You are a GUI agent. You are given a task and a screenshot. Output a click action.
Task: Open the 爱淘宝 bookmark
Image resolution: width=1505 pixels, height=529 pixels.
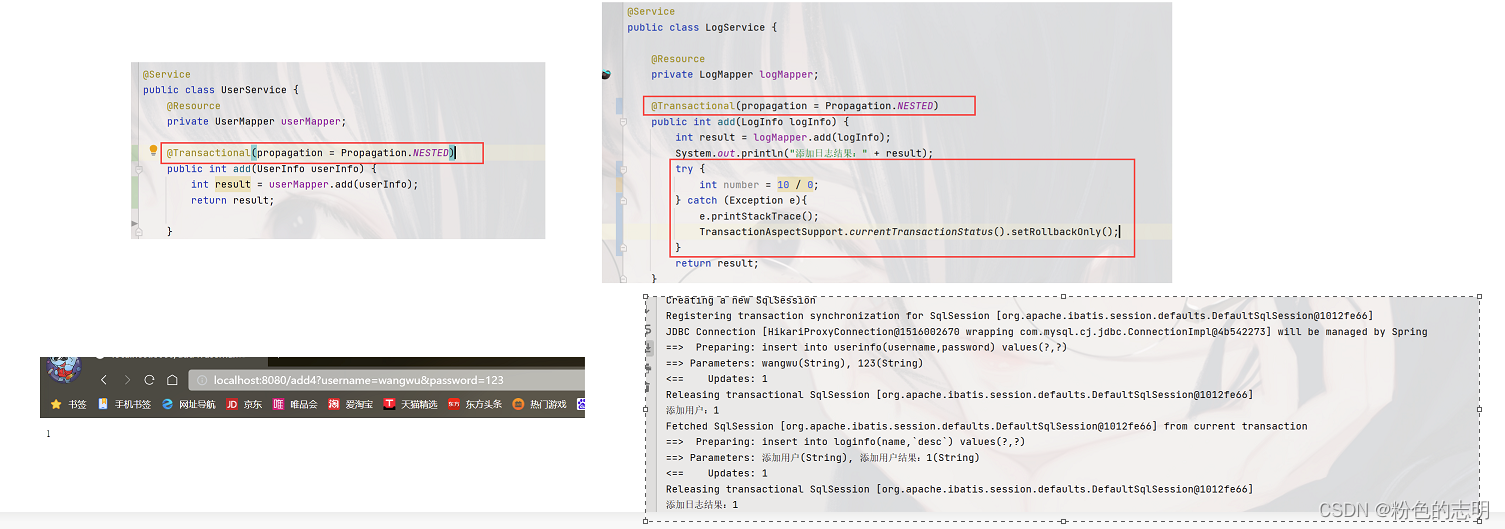(x=351, y=404)
